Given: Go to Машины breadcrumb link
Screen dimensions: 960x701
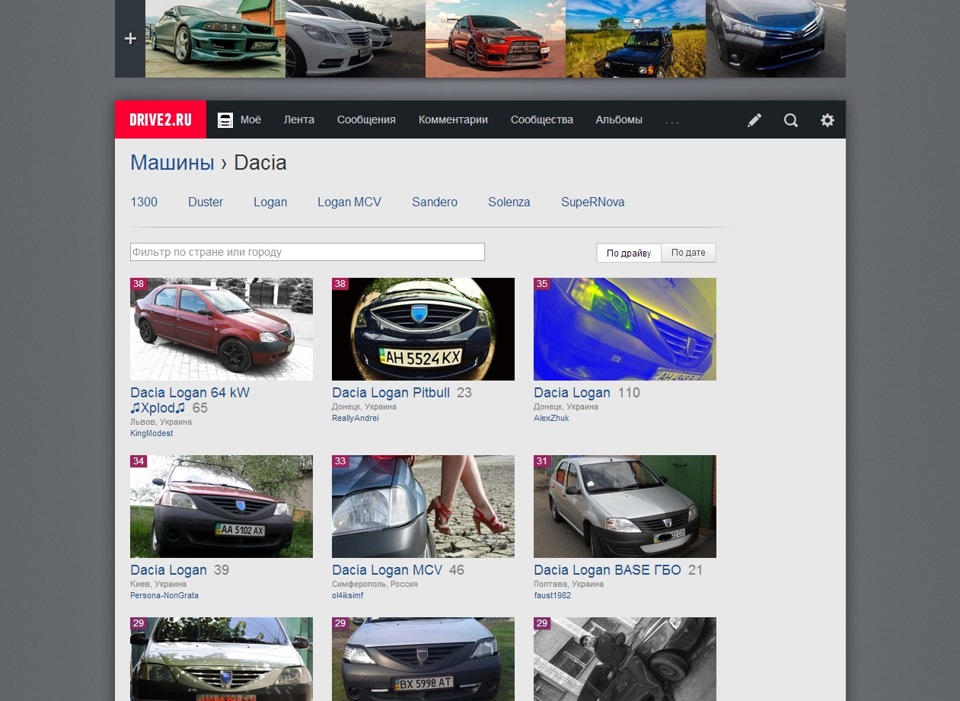Looking at the screenshot, I should [172, 163].
